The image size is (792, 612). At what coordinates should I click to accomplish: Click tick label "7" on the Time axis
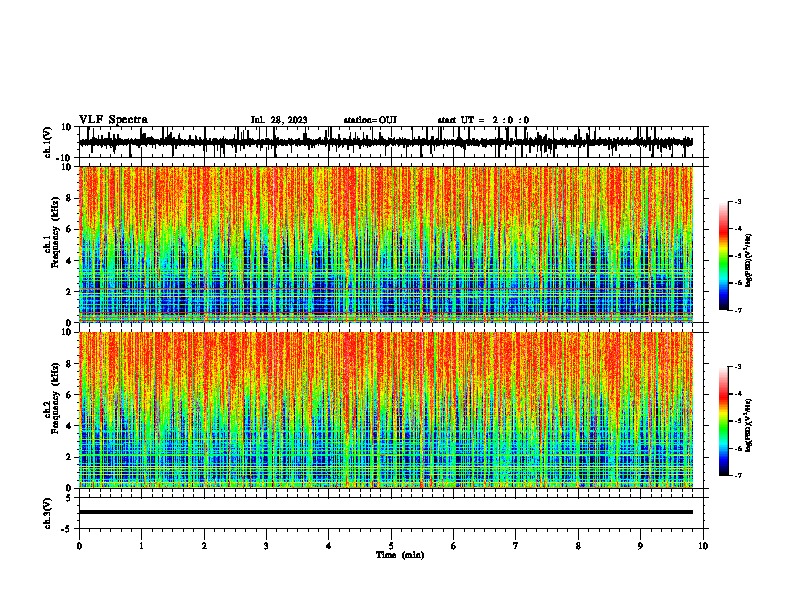point(516,546)
